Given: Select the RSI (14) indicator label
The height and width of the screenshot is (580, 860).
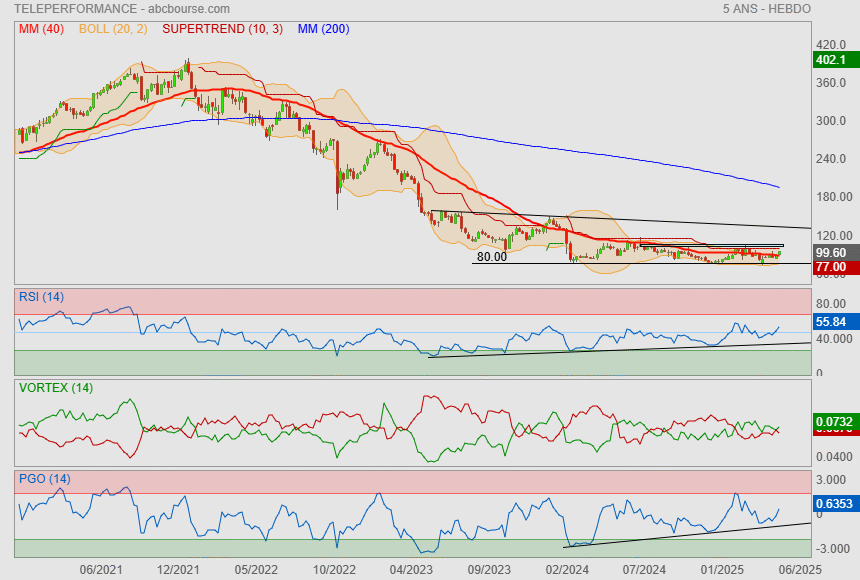Looking at the screenshot, I should pyautogui.click(x=42, y=297).
